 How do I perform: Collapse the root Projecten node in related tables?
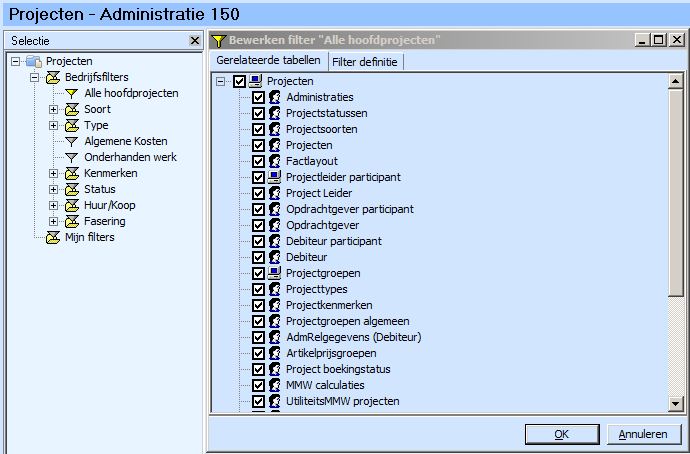220,81
